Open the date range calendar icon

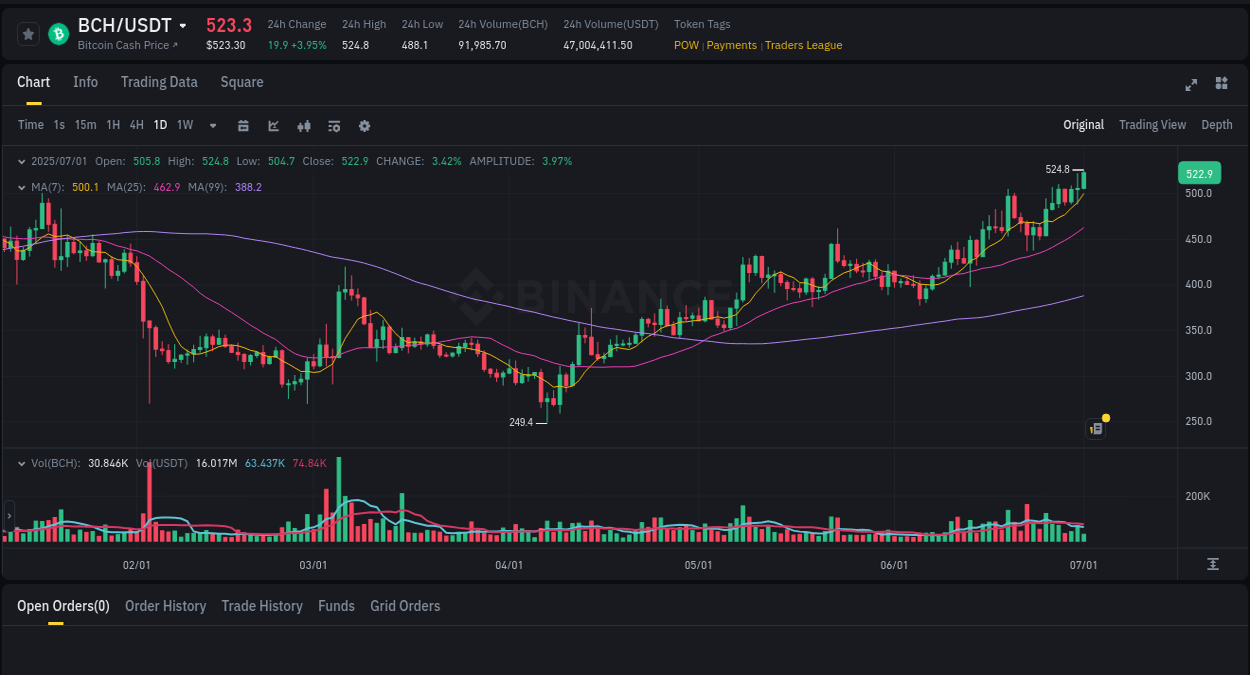(x=243, y=125)
